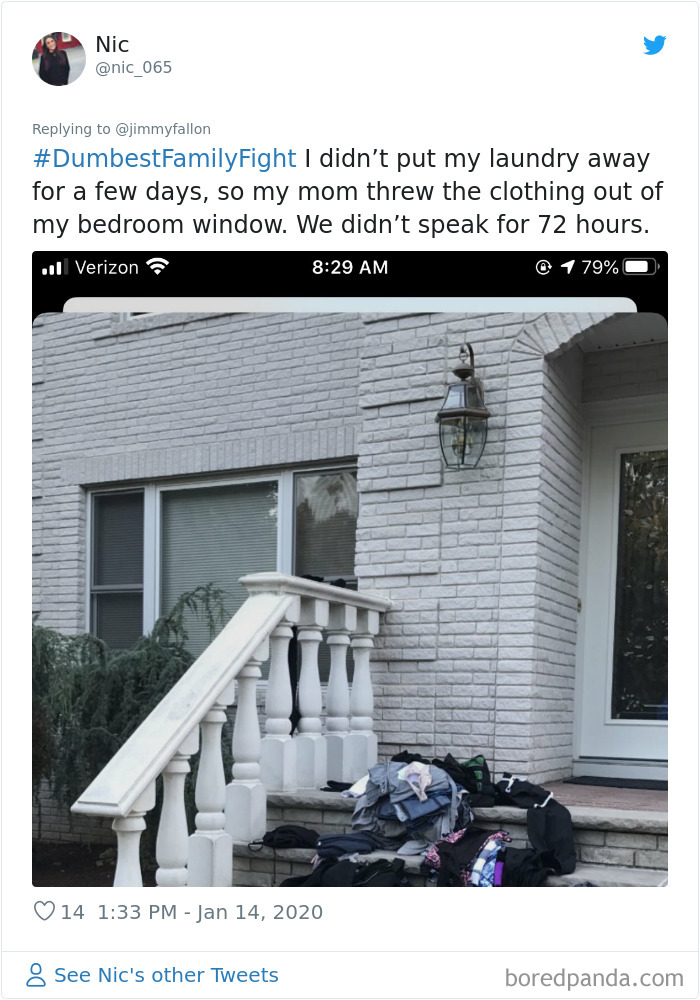
Task: Click the @nic_065 handle
Action: click(x=133, y=68)
